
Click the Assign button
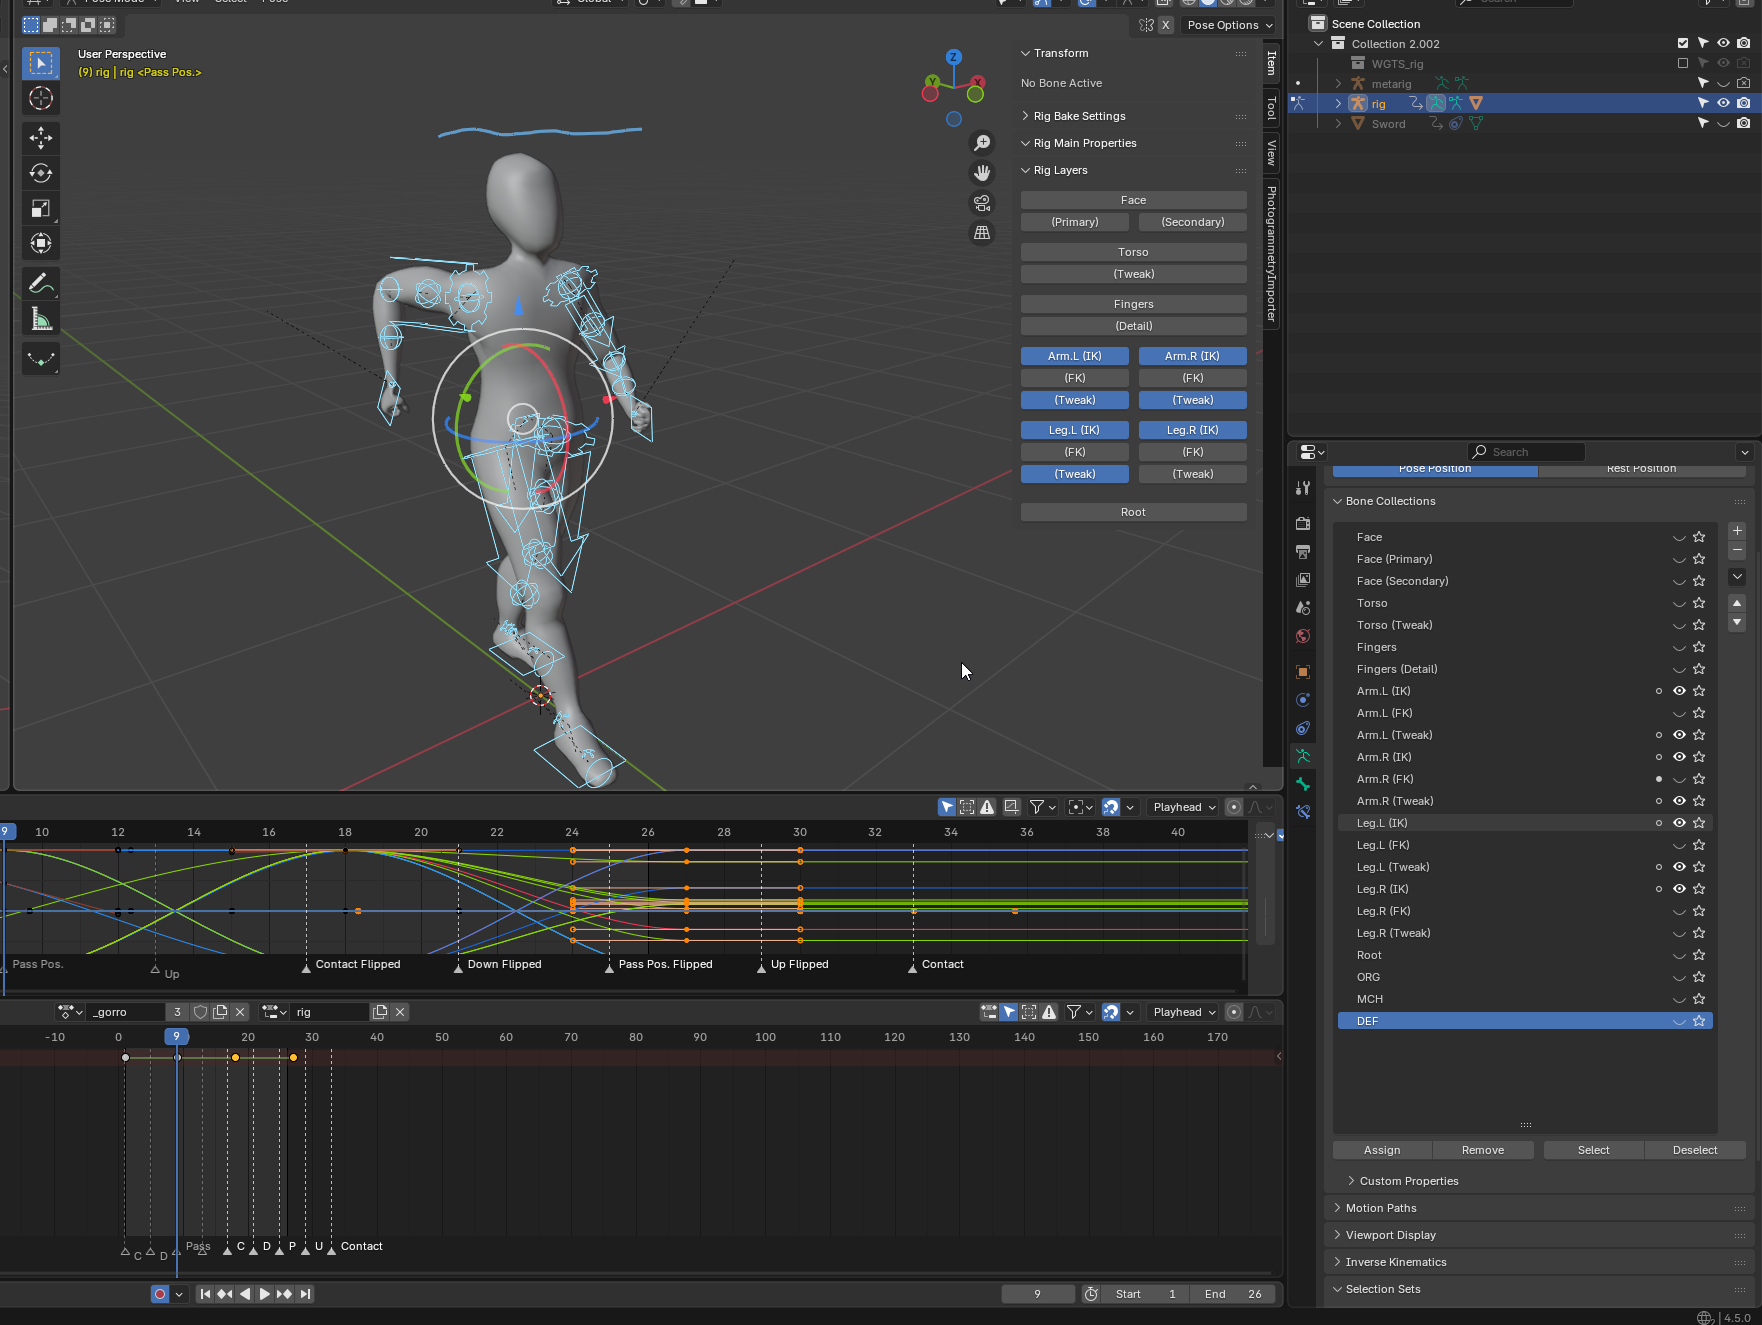click(x=1382, y=1150)
